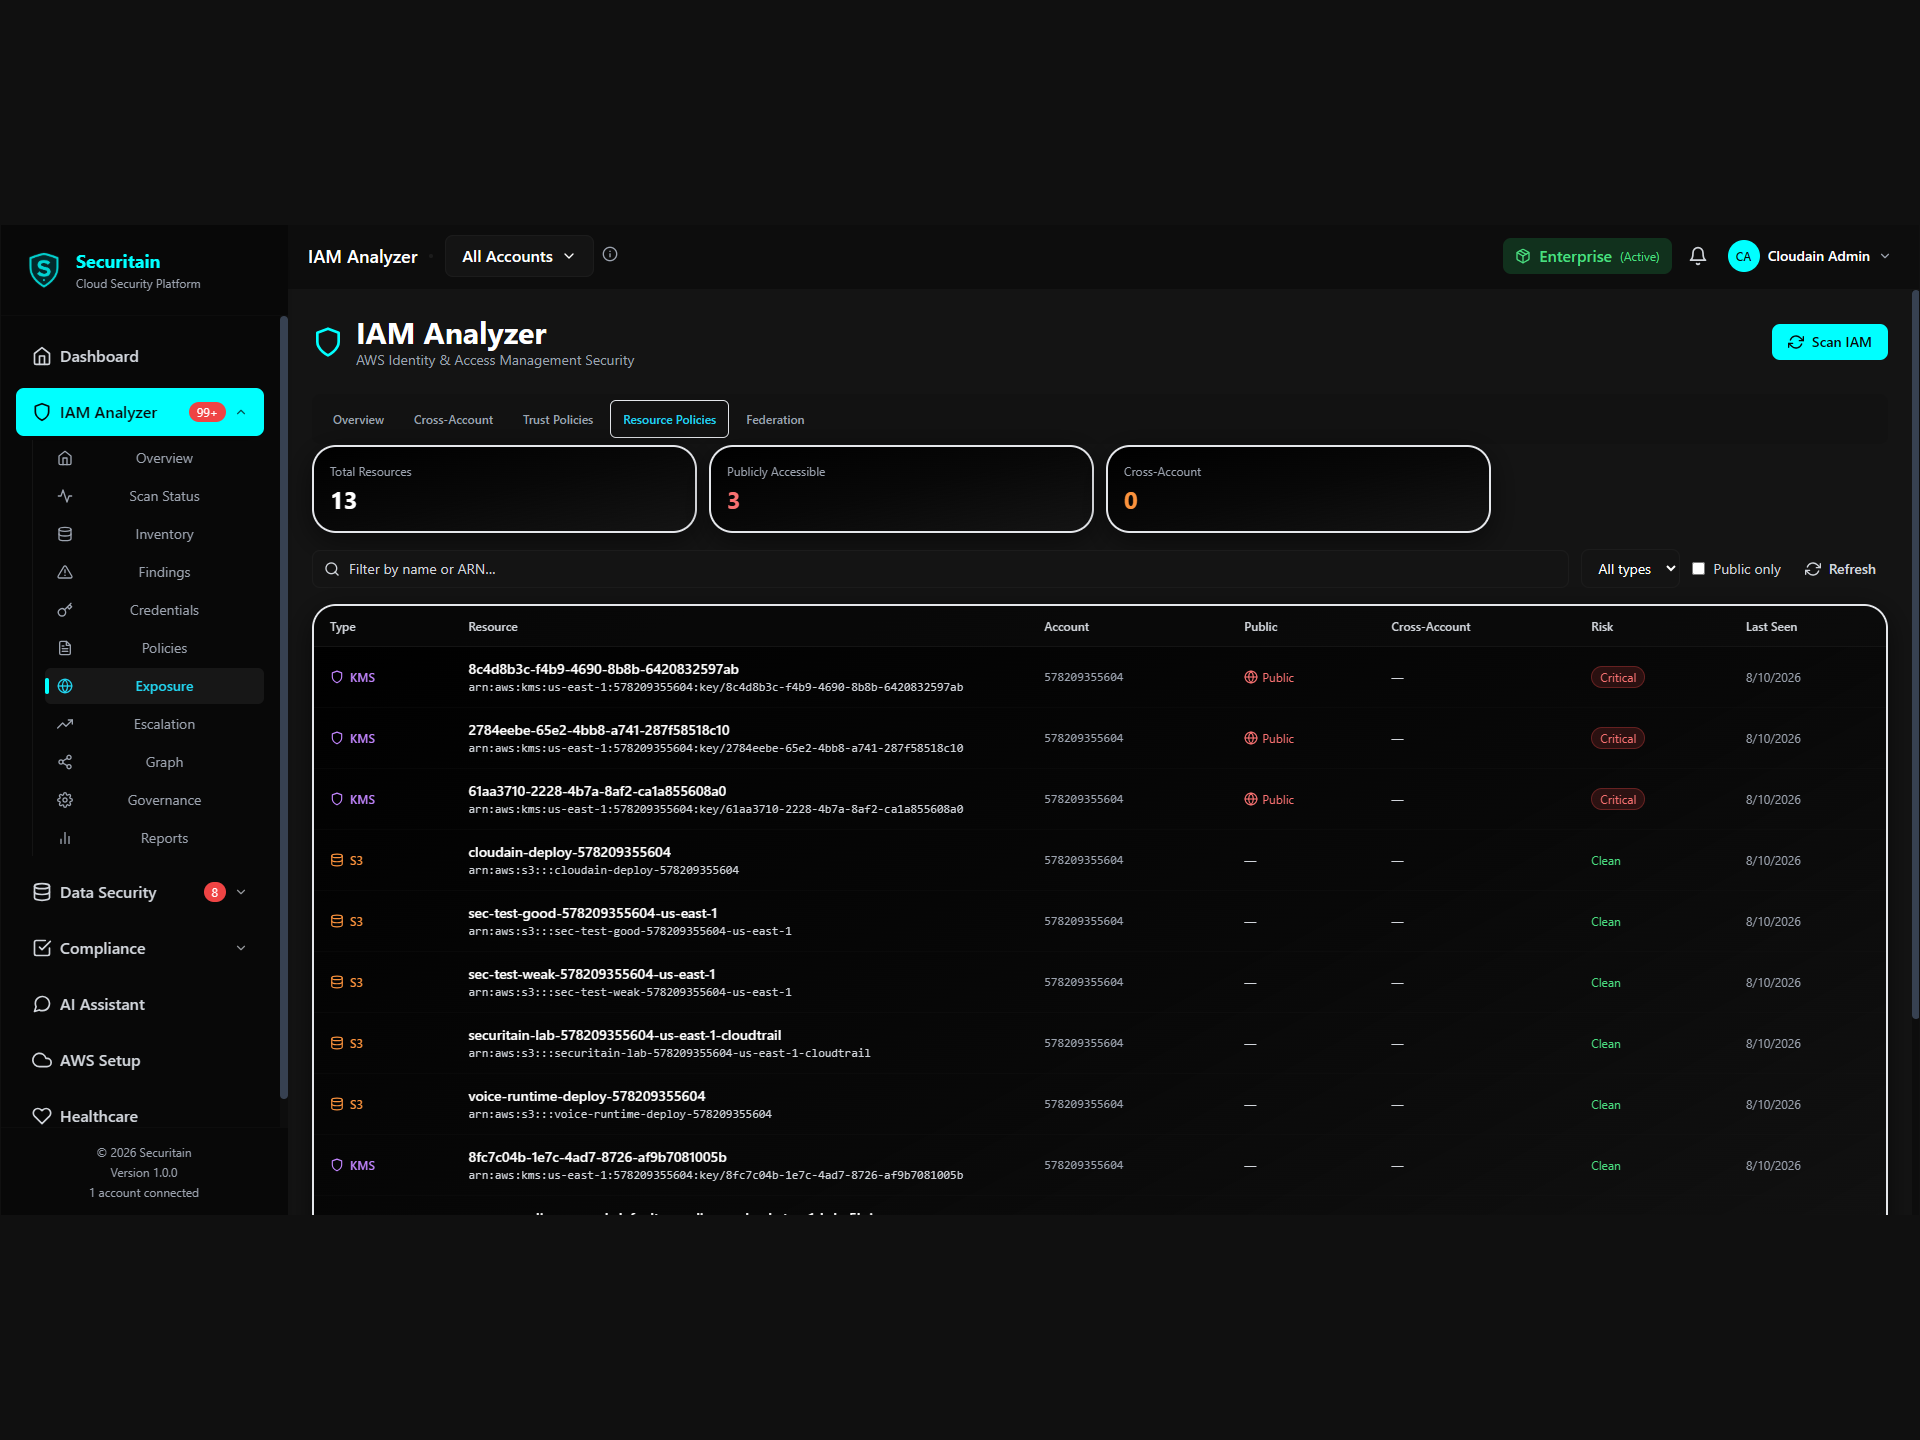
Task: Click resource voice-runtime-deploy-578209355604
Action: [586, 1096]
